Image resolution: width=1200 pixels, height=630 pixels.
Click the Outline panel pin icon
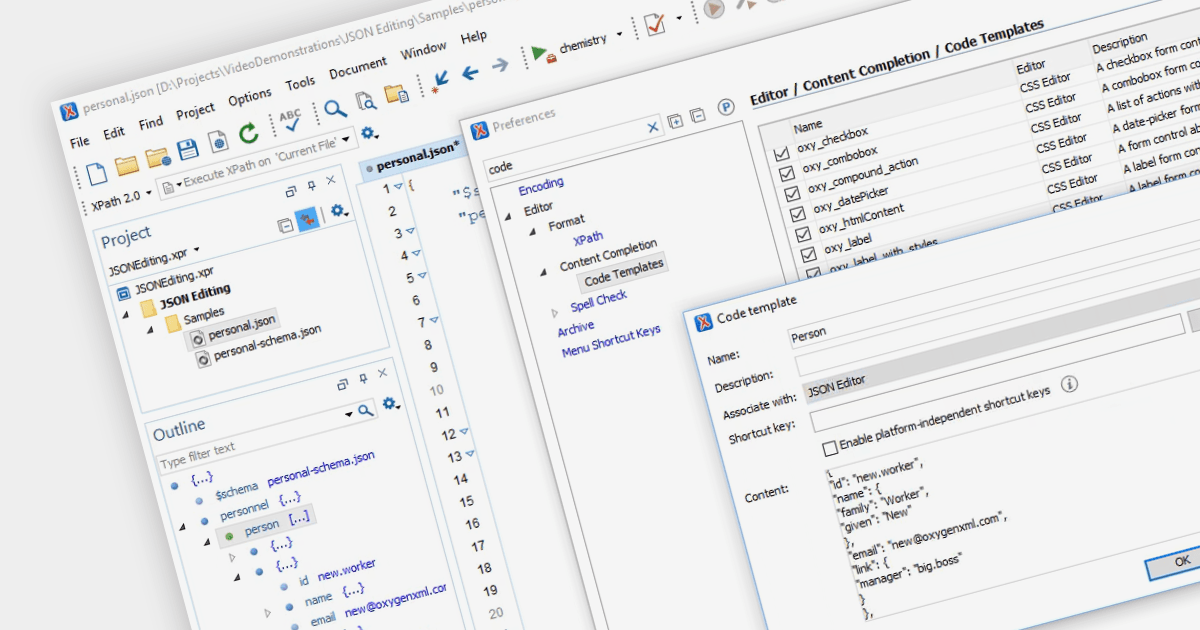pos(363,378)
